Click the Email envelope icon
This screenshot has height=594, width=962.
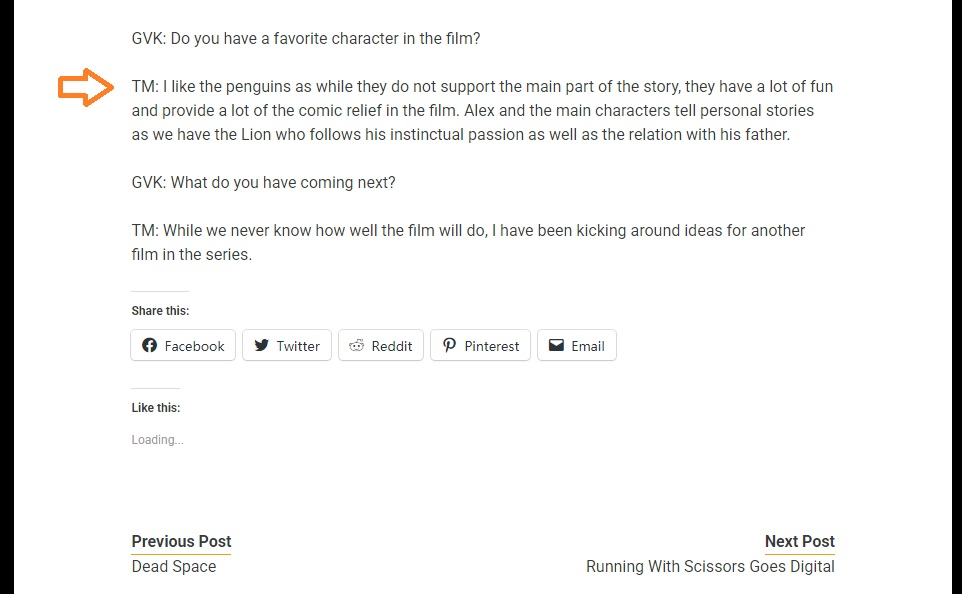point(556,345)
